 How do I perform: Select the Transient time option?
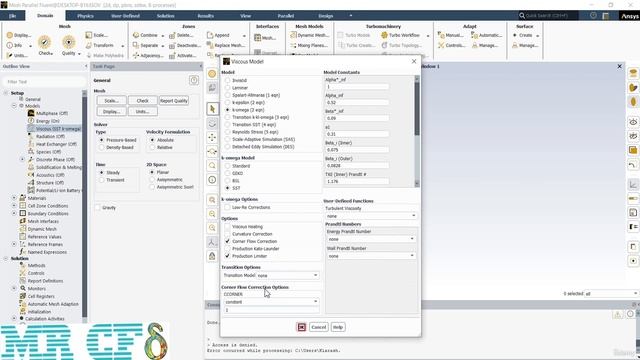click(102, 180)
